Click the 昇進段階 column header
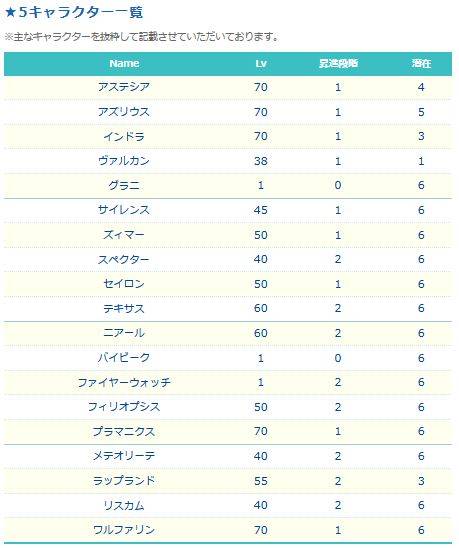The width and height of the screenshot is (459, 548). (338, 64)
